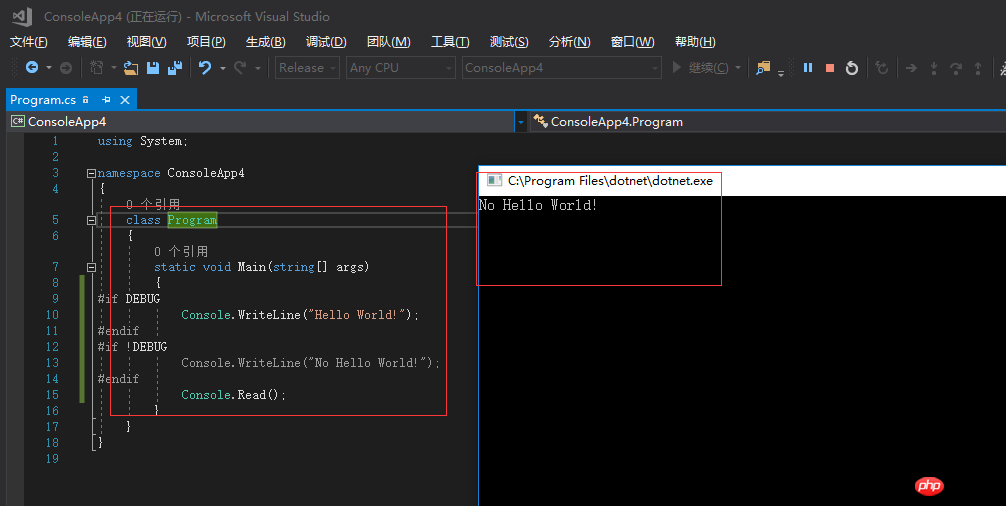
Task: Click the Navigate Forward arrow icon
Action: coord(65,67)
